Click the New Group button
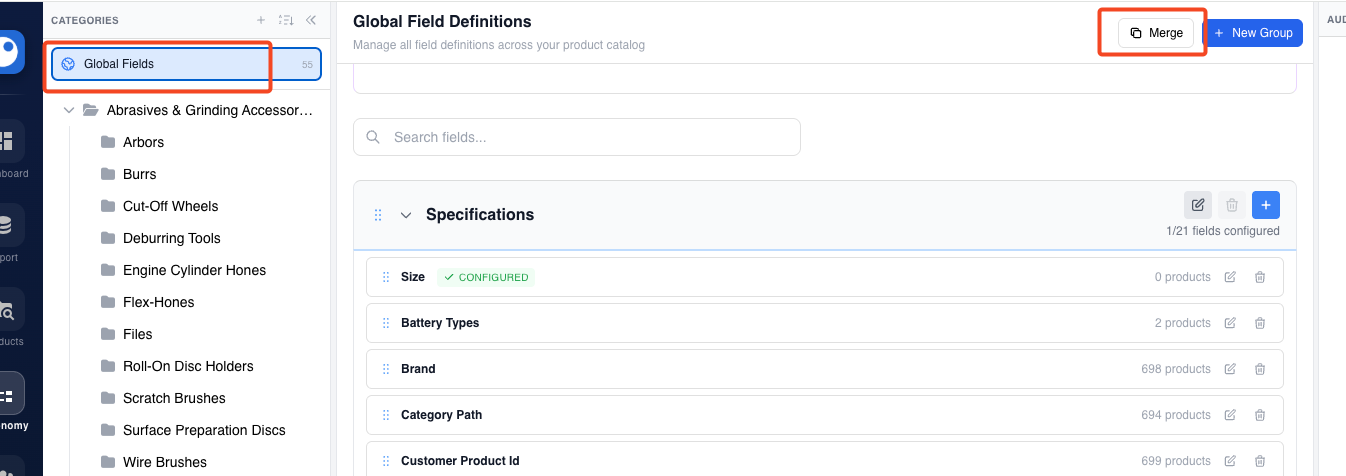1346x476 pixels. [x=1252, y=33]
